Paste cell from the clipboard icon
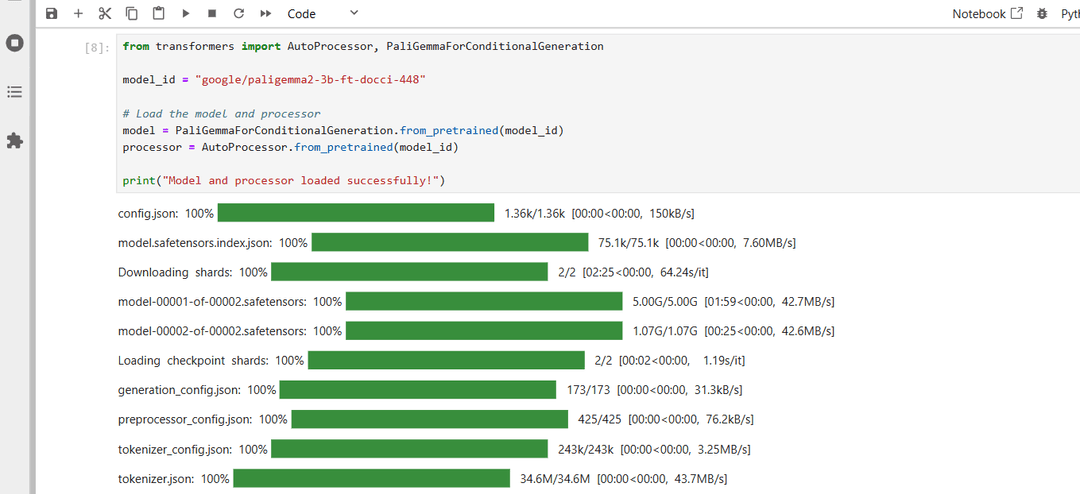This screenshot has width=1080, height=494. 158,13
